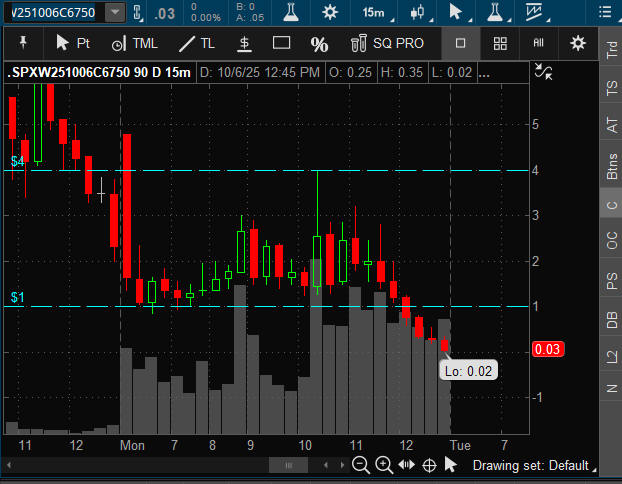Open the pointer cursor dropdown in top bar
Image resolution: width=622 pixels, height=484 pixels.
click(459, 12)
